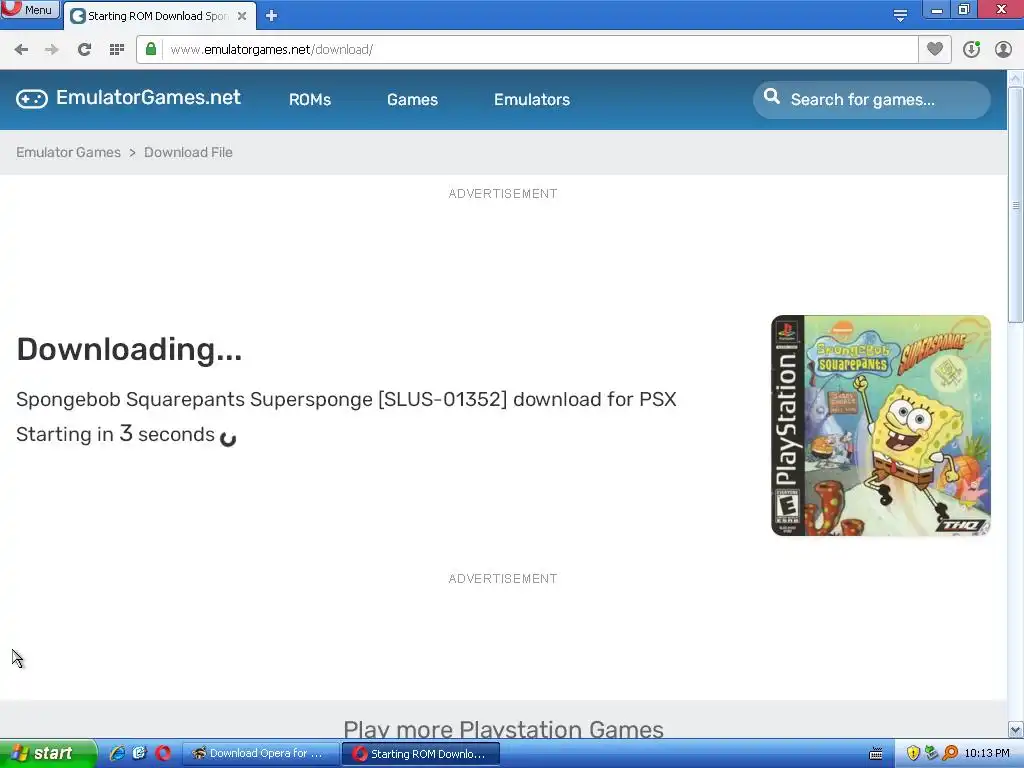This screenshot has height=768, width=1024.
Task: Click the EmulatorGames.net logo
Action: [129, 98]
